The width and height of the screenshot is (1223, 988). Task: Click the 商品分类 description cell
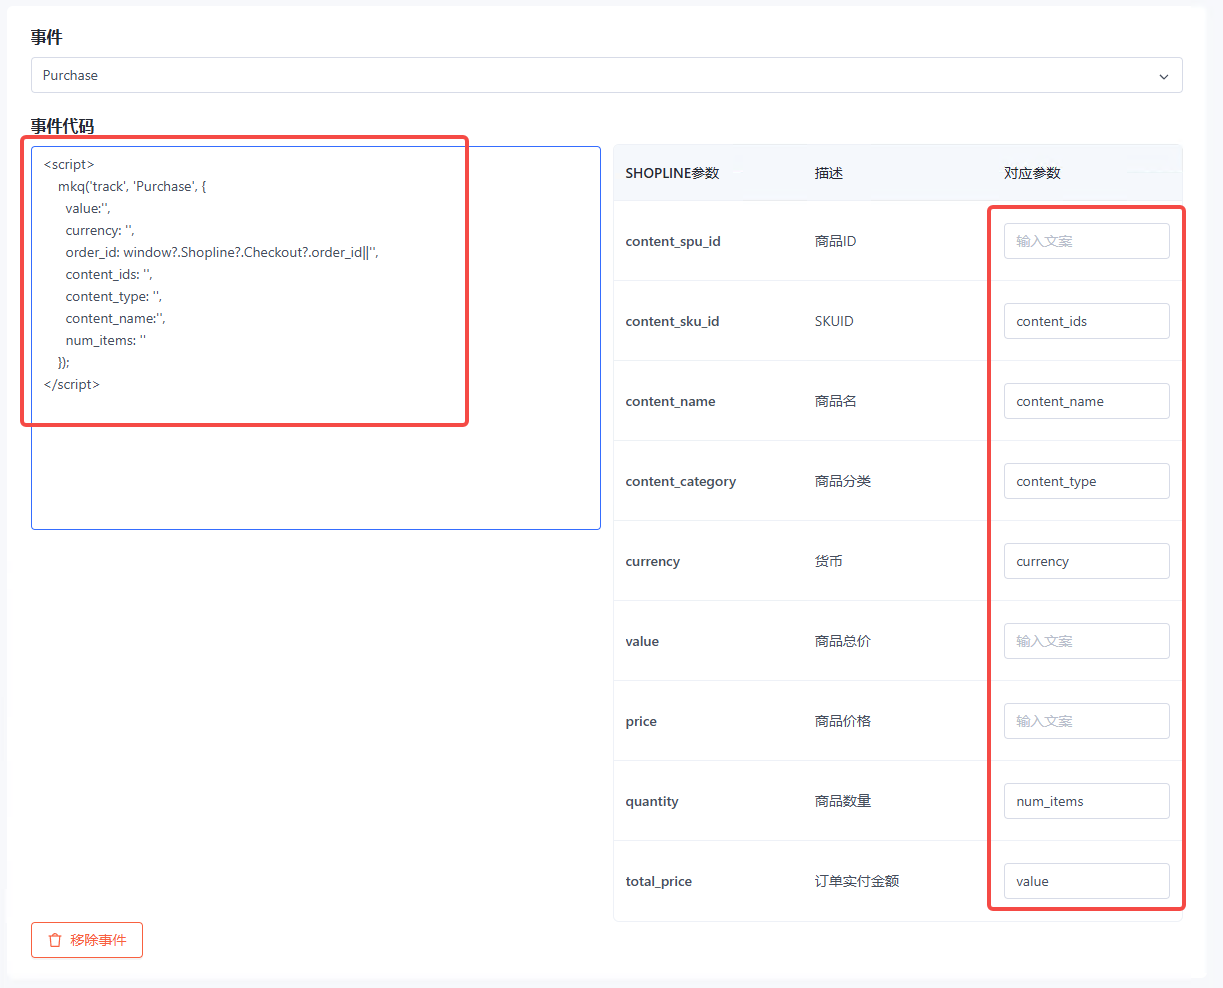click(843, 481)
